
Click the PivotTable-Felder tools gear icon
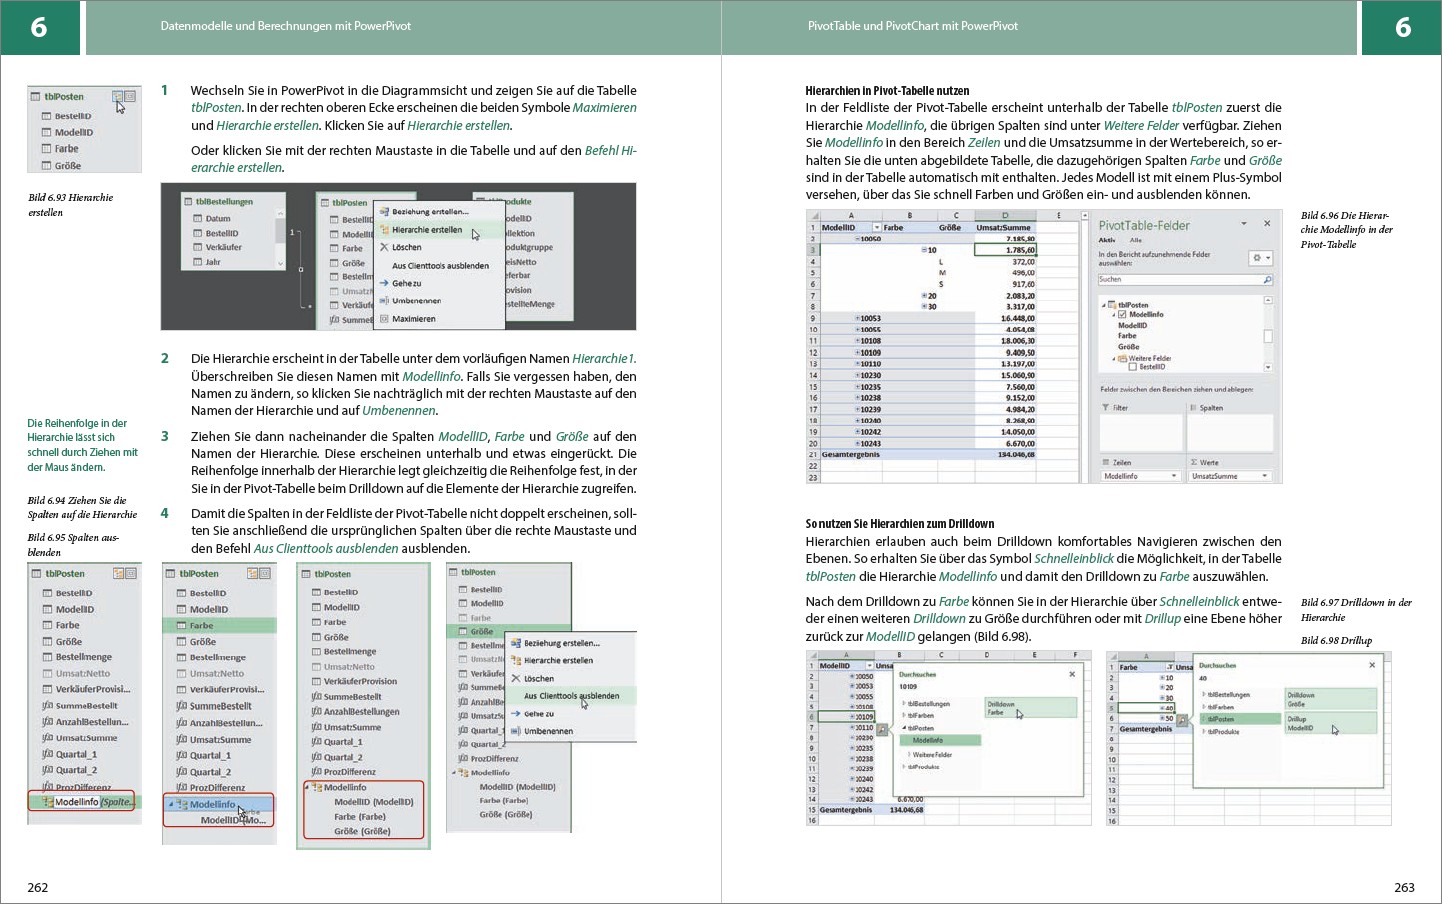point(1259,258)
